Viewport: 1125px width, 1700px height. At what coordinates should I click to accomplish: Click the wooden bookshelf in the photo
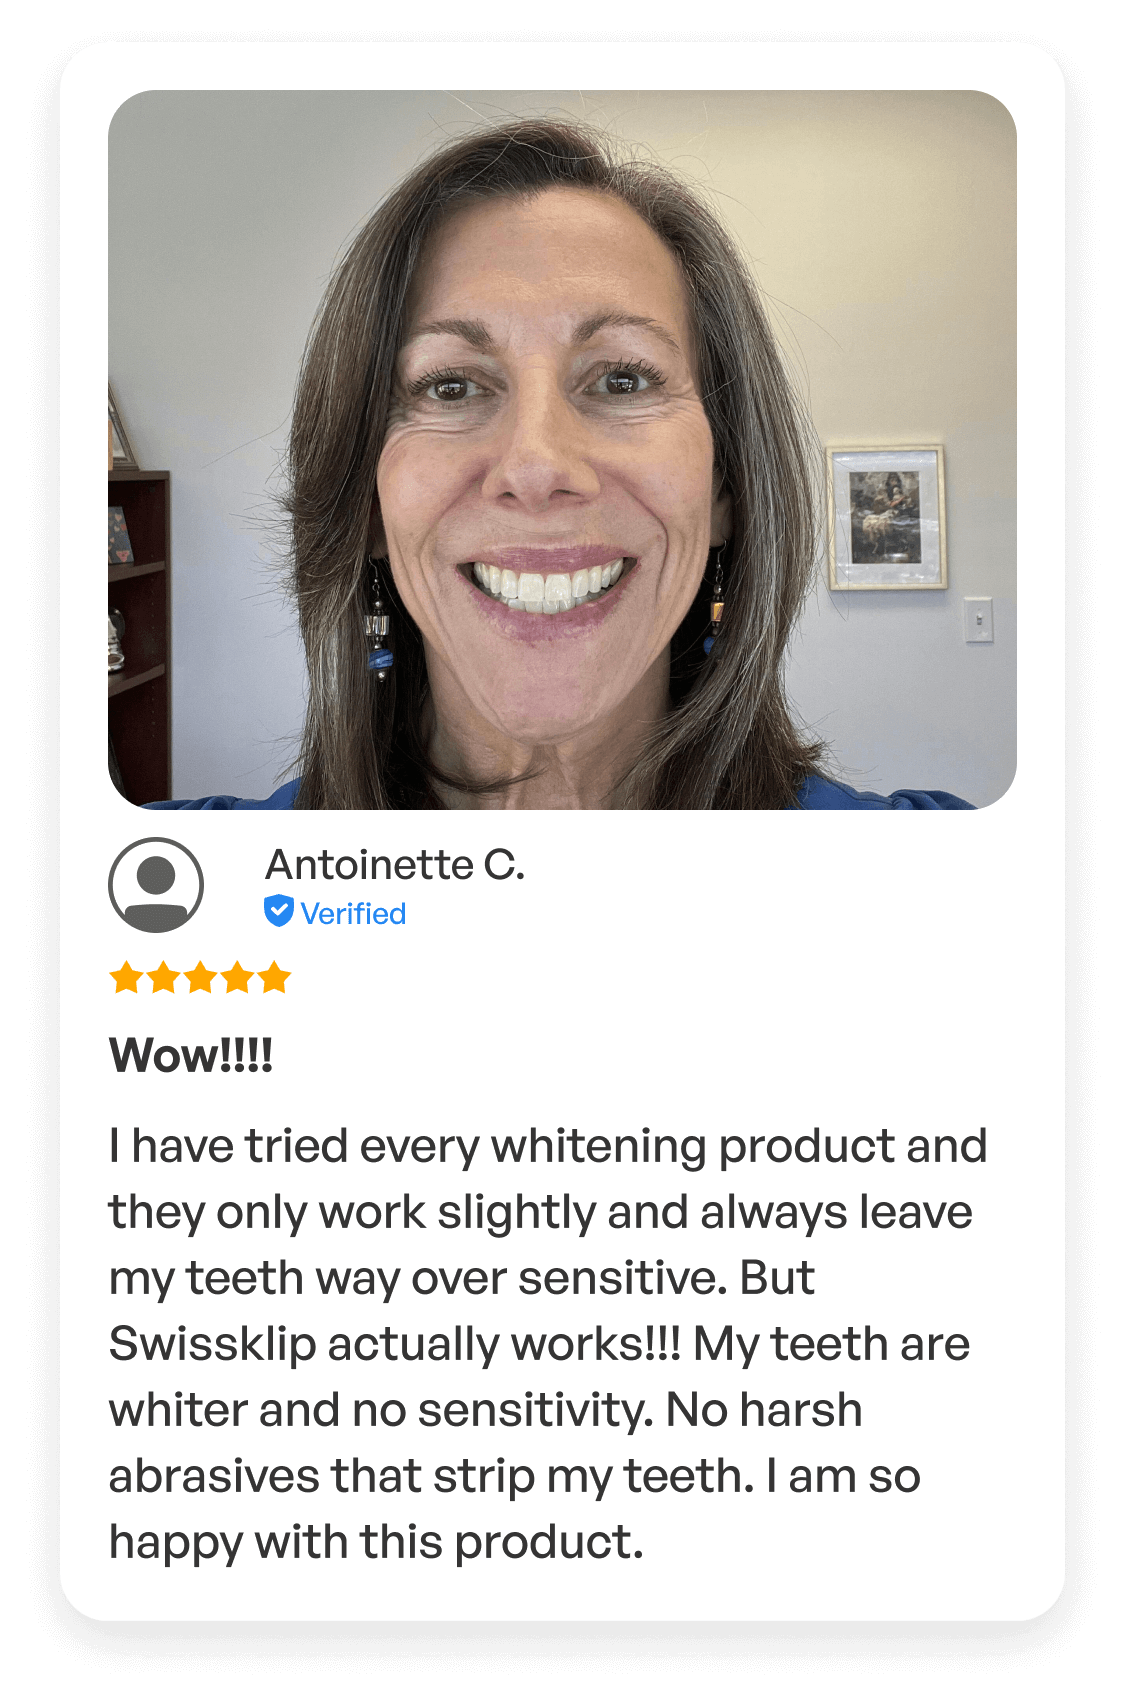139,635
